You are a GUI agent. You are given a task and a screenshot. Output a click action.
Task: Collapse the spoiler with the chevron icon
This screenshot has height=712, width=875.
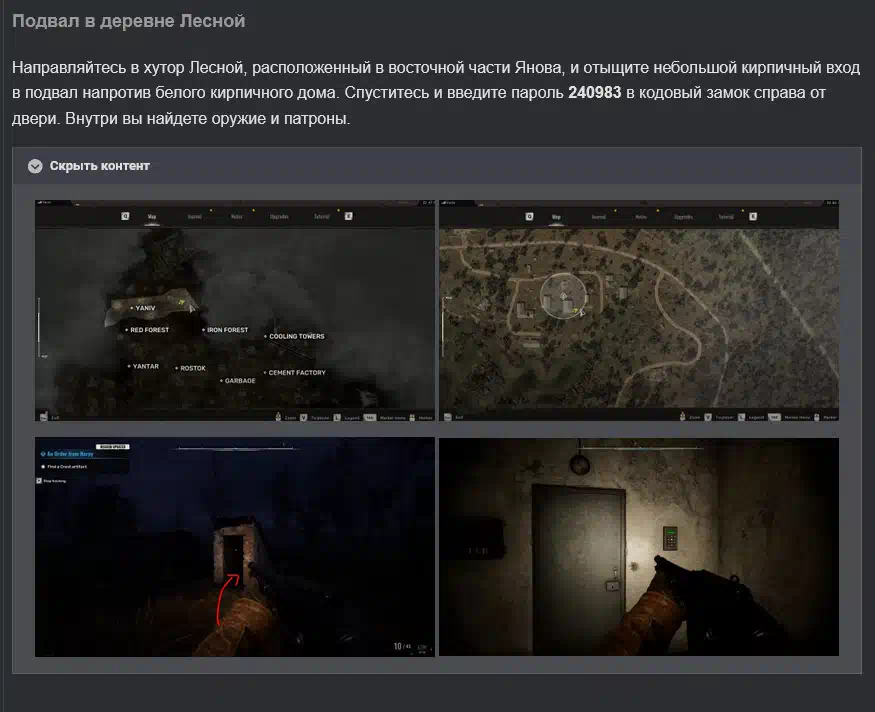pyautogui.click(x=35, y=166)
